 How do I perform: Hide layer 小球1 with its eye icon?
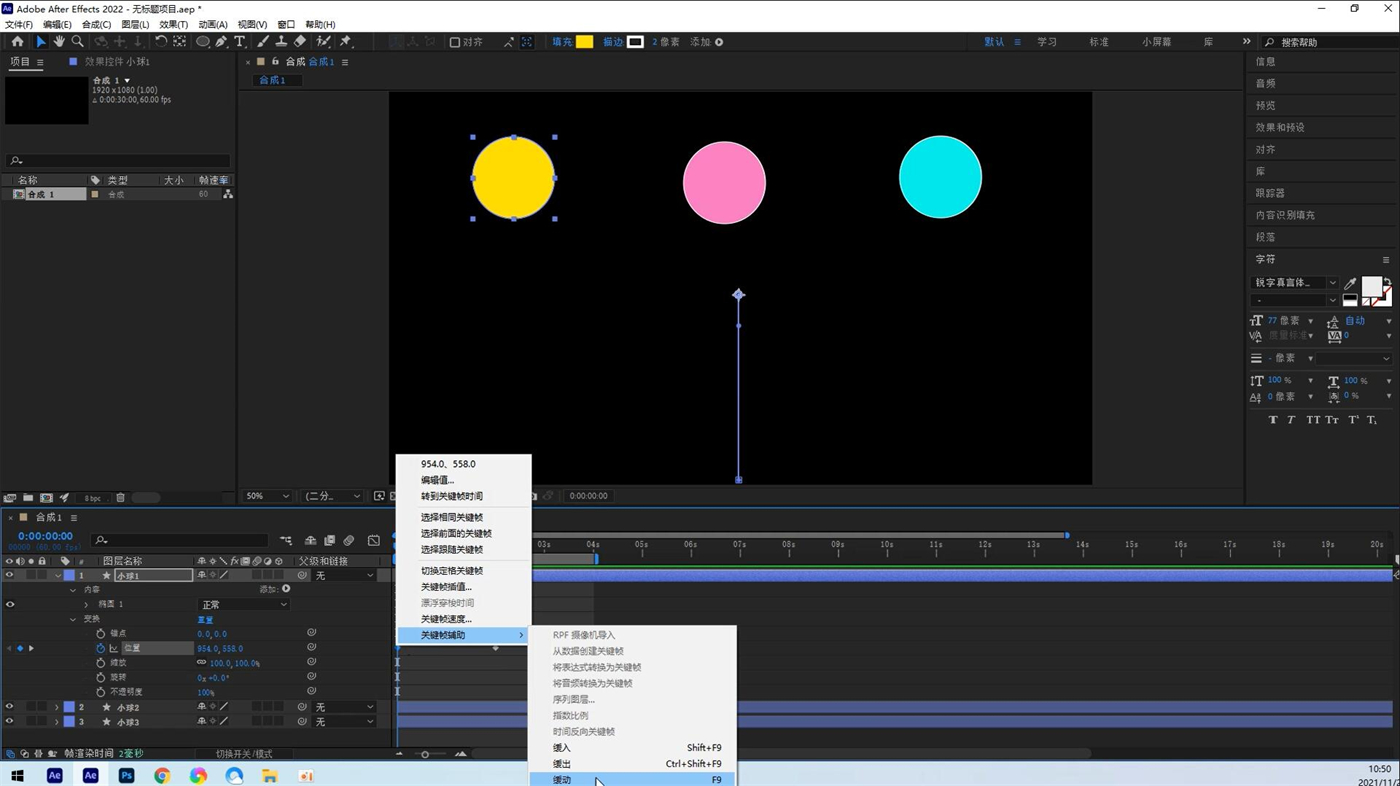coord(10,575)
